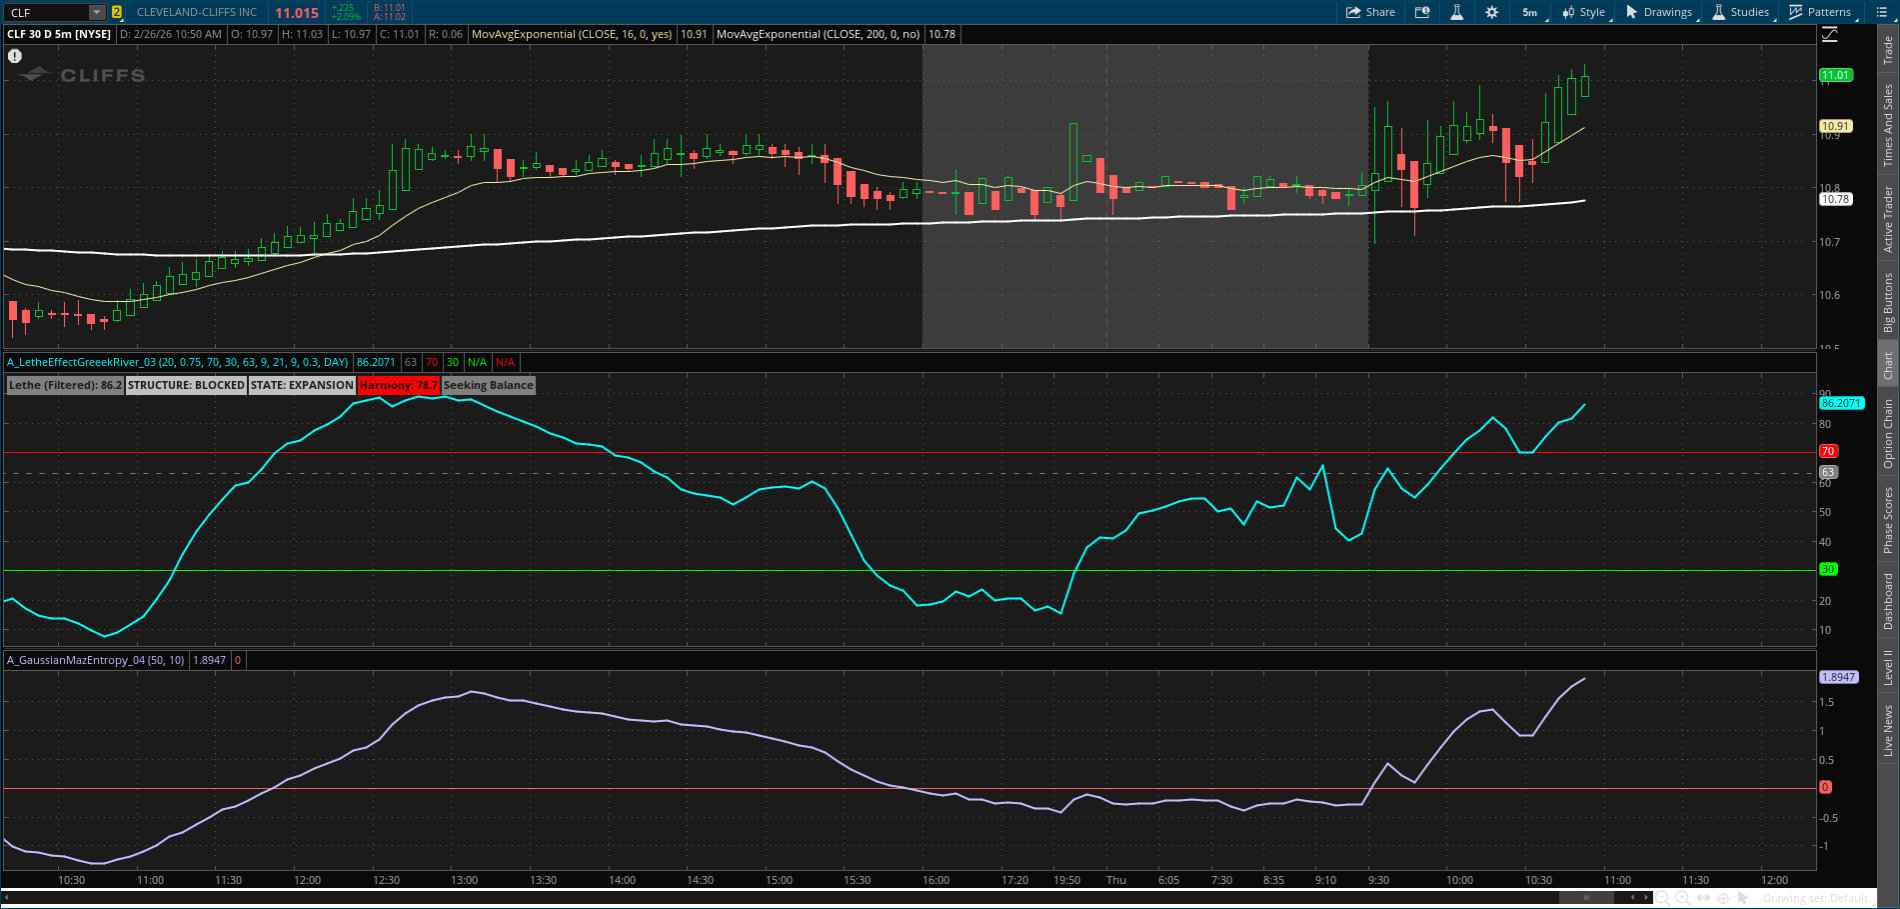Click the Drawings button
The height and width of the screenshot is (909, 1900).
click(1659, 12)
